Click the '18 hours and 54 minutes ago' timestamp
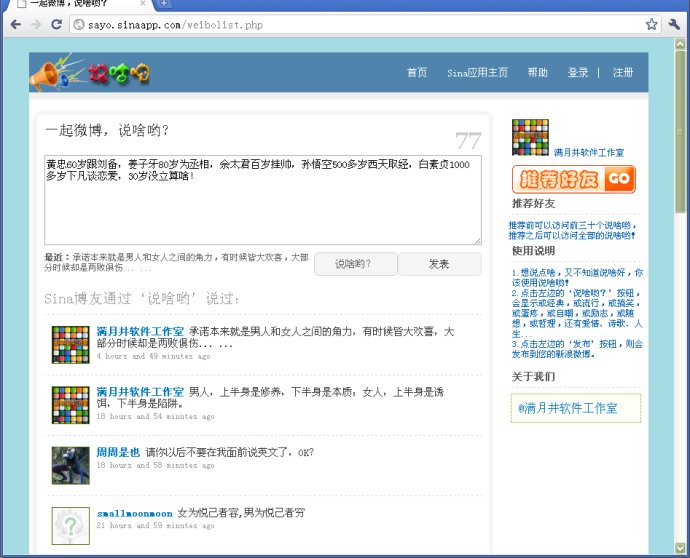Image resolution: width=690 pixels, height=558 pixels. [155, 416]
